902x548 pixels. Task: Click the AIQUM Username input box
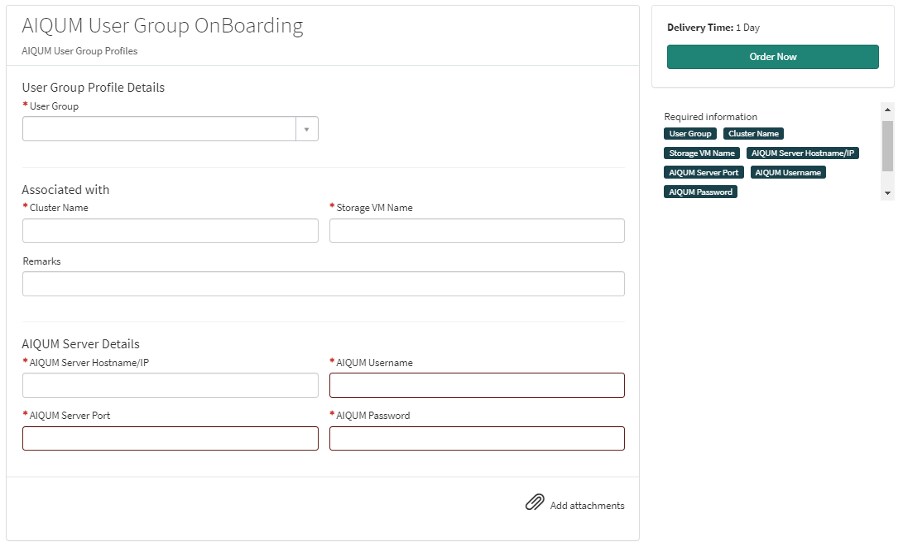pos(477,386)
